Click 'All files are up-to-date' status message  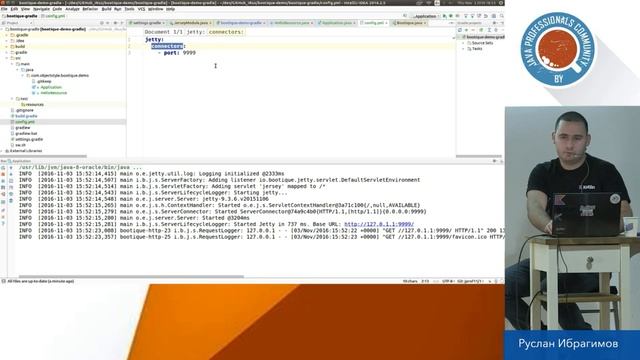tap(40, 281)
